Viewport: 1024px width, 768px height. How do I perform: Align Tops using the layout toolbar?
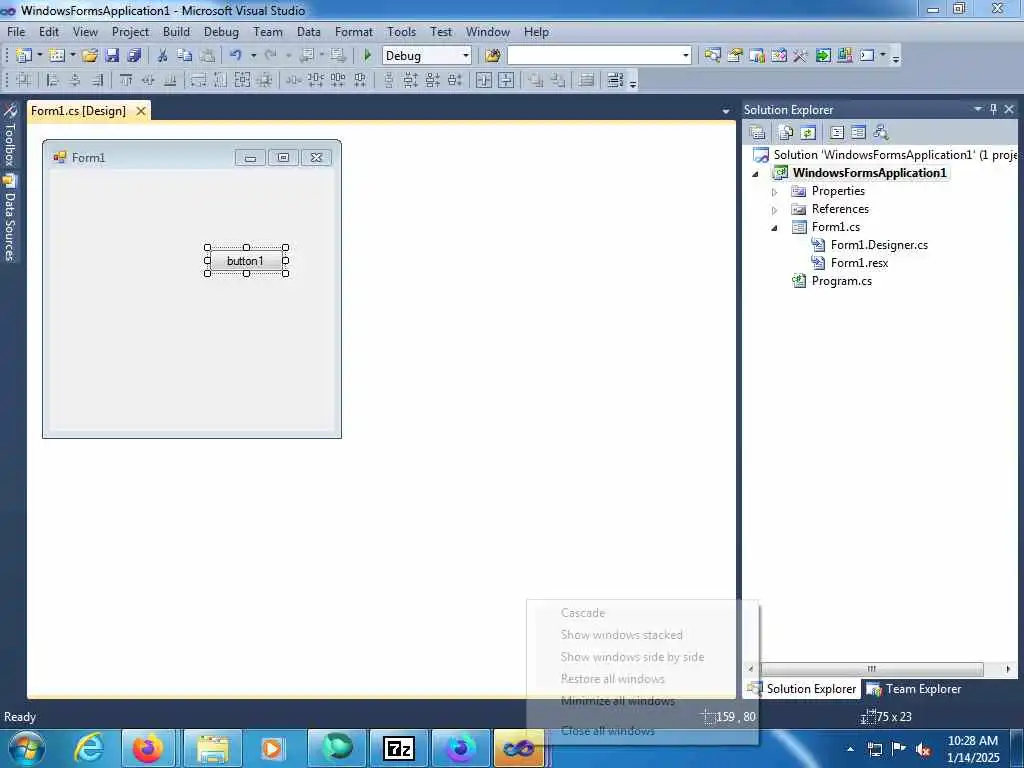(x=126, y=80)
